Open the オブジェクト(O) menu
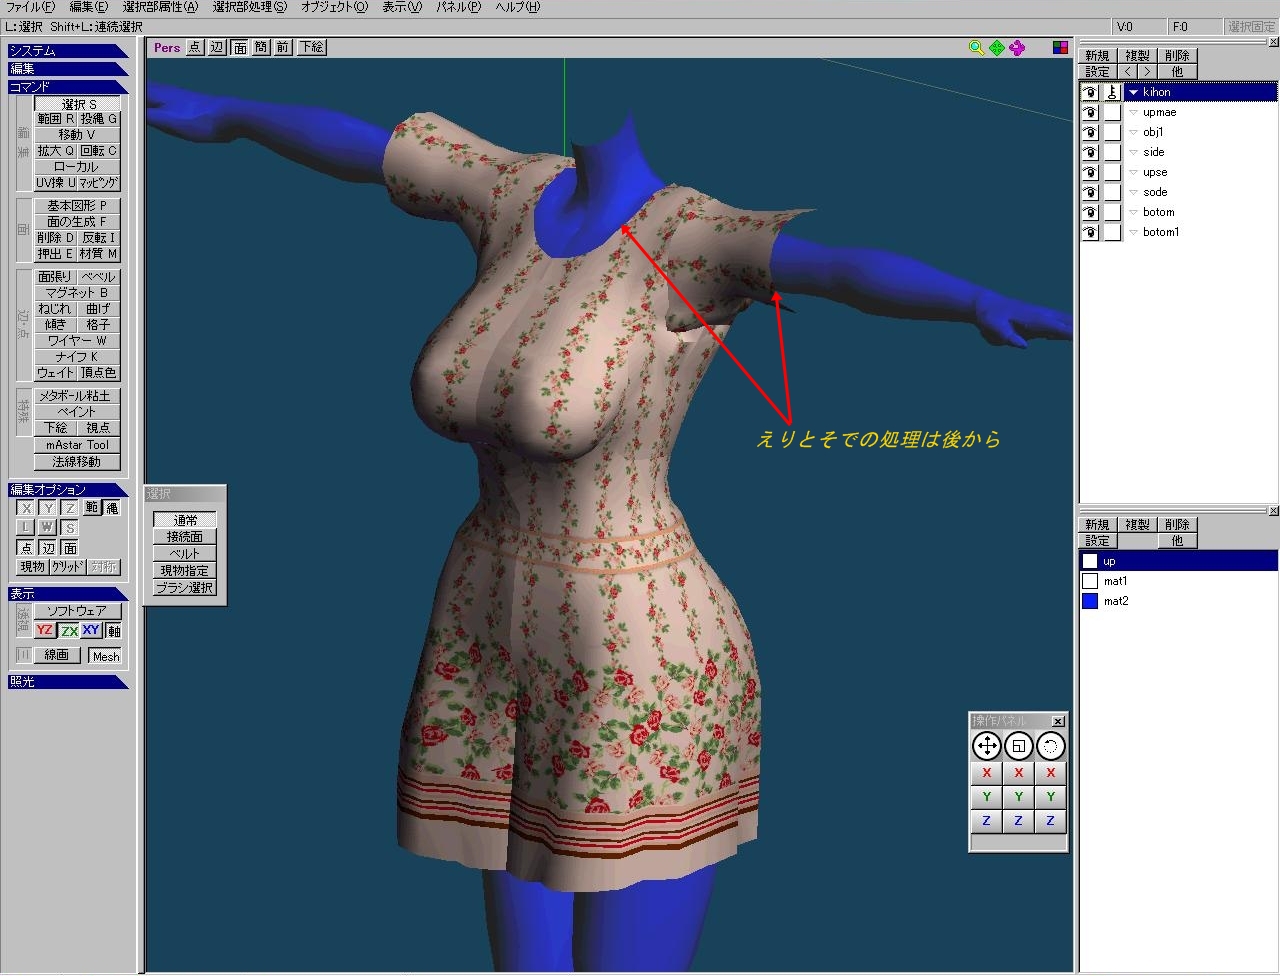 334,7
